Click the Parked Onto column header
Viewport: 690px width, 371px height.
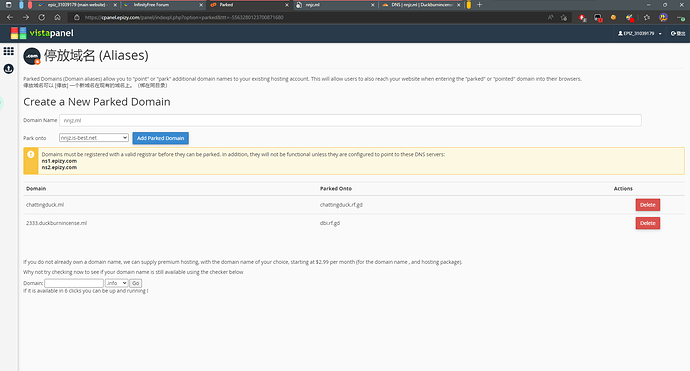[x=336, y=188]
